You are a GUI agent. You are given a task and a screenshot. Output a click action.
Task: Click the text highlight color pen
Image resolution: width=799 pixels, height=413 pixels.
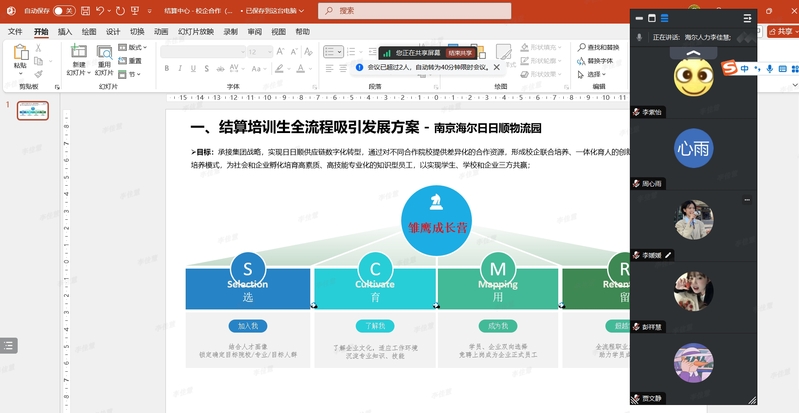[x=279, y=68]
